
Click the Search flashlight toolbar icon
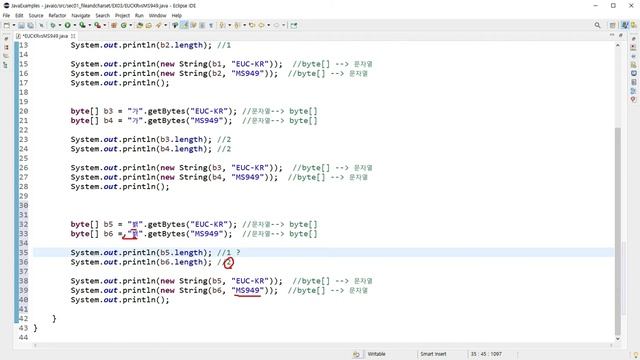[158, 25]
